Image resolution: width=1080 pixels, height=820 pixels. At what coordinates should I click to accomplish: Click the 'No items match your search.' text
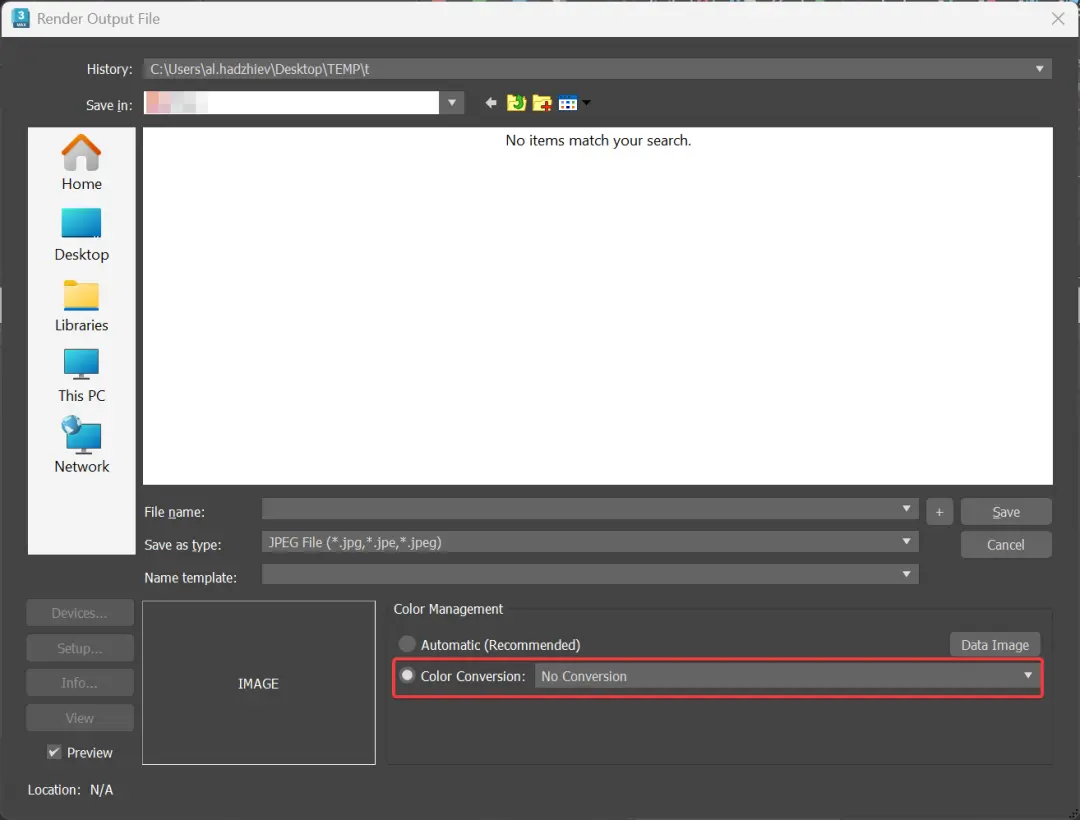pos(598,140)
